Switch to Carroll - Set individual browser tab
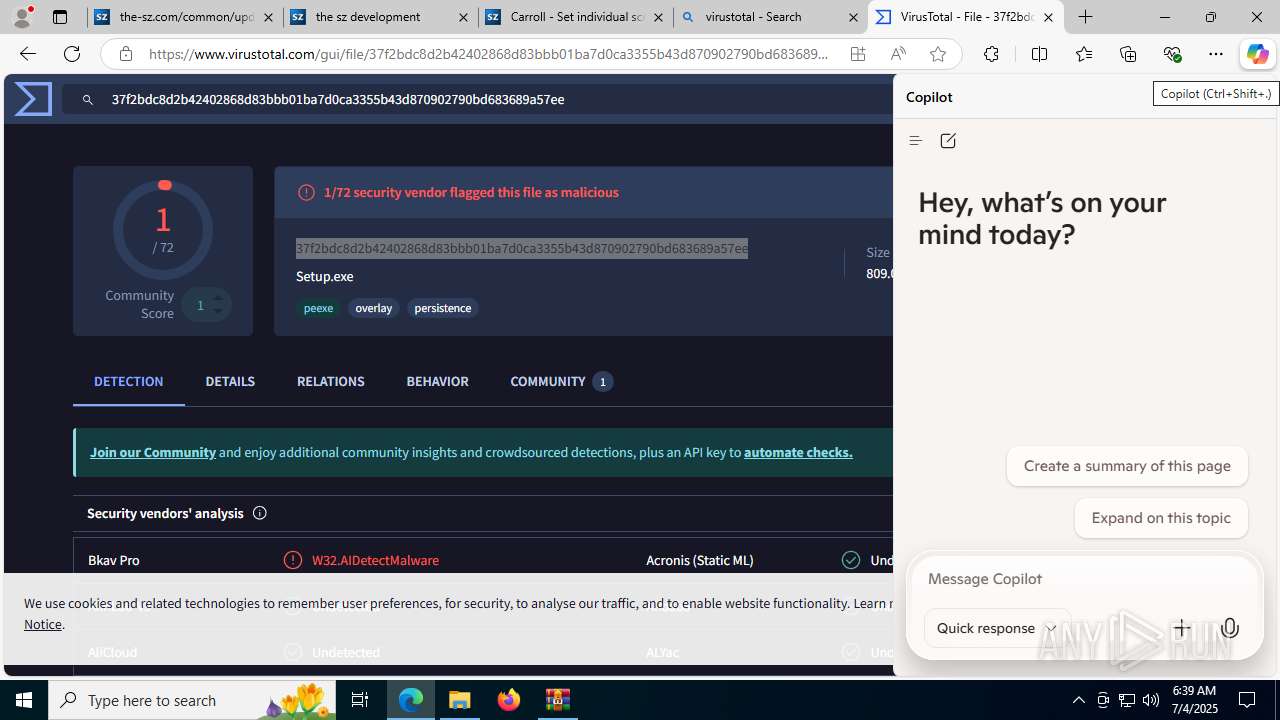1280x720 pixels. [x=575, y=17]
